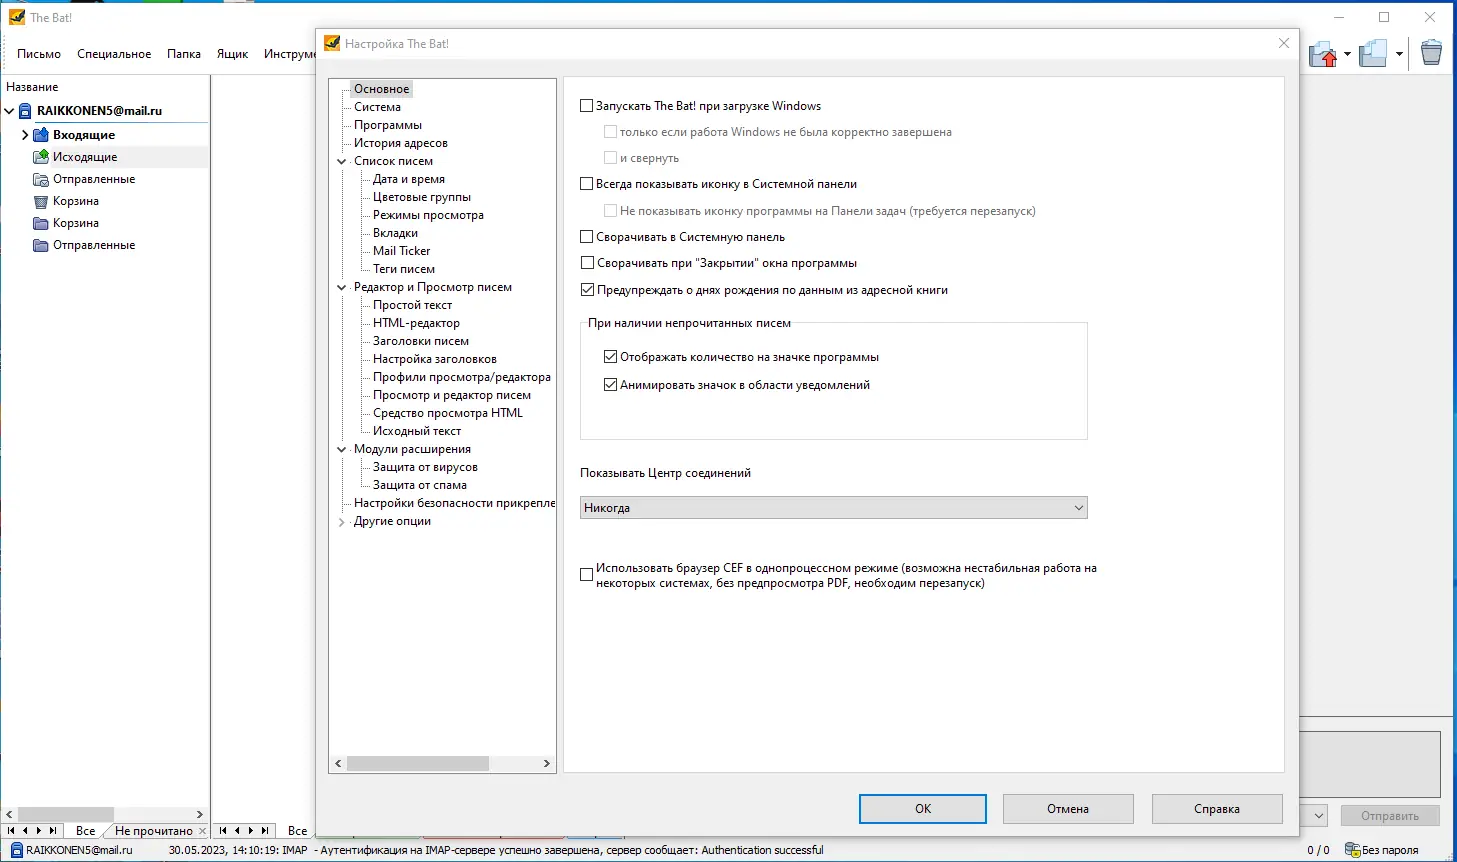Click the folder pane horizontal scrollbar thumb
Screen dimensions: 1457x862
(x=66, y=814)
